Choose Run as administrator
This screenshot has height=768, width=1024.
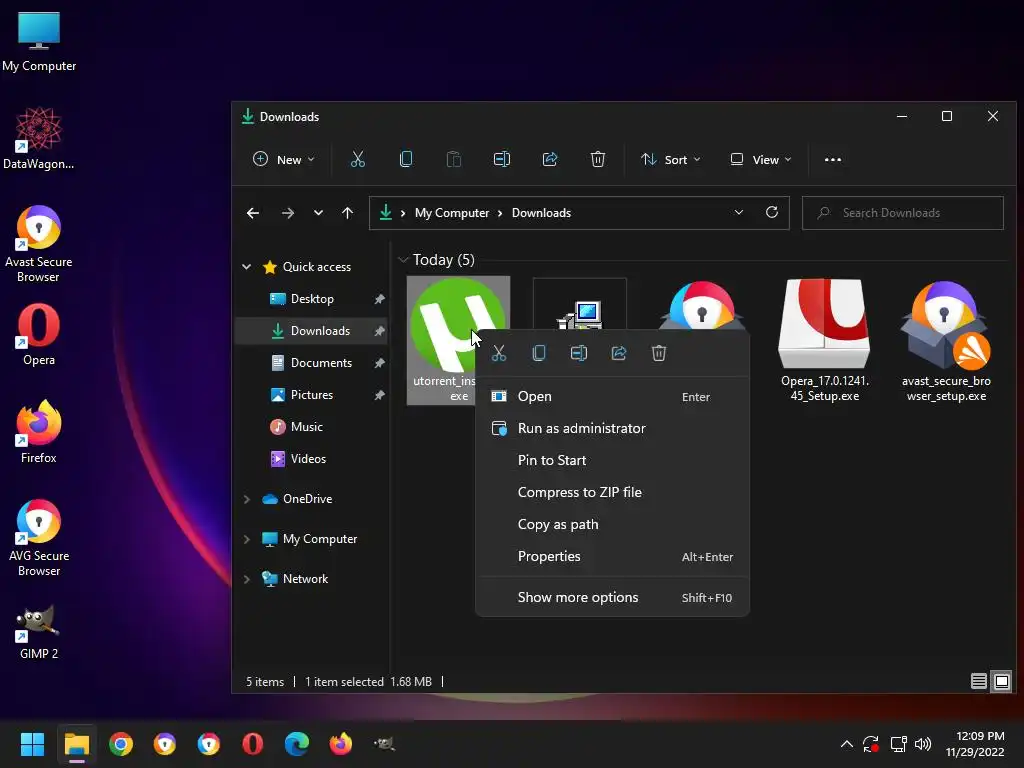tap(613, 428)
